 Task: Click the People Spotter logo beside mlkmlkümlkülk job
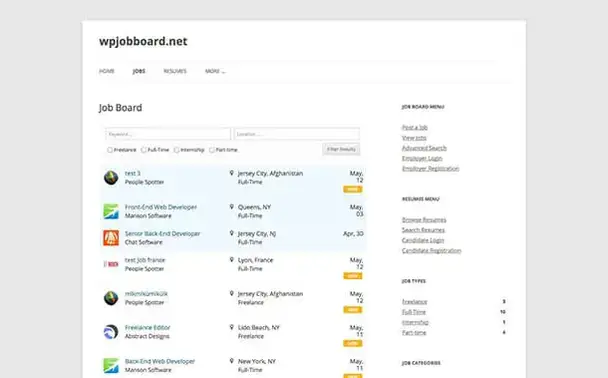(111, 298)
